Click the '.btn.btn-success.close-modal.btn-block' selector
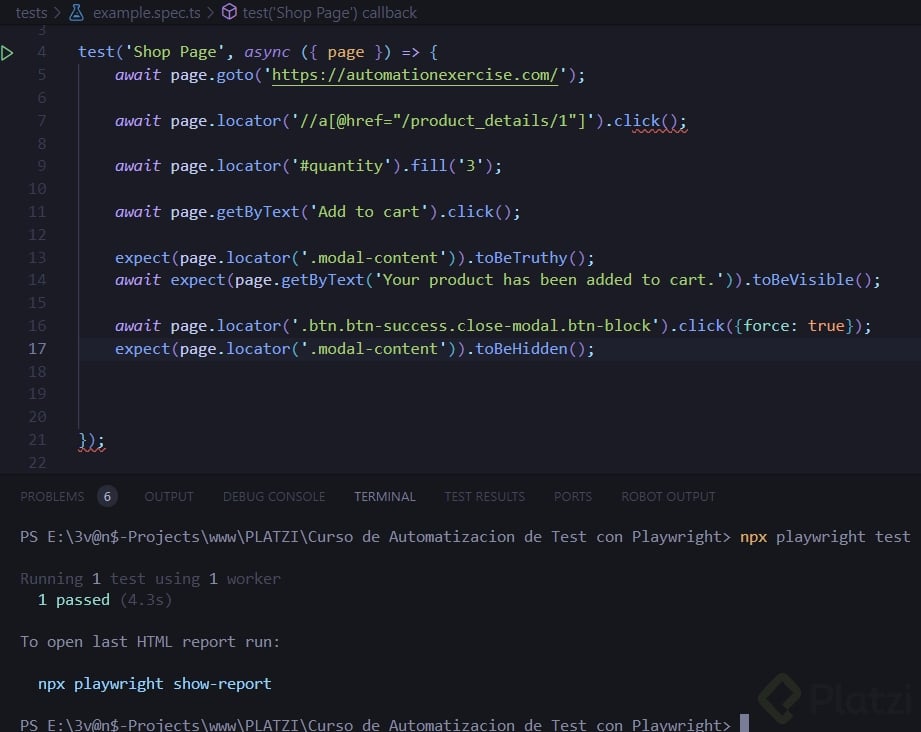Image resolution: width=921 pixels, height=732 pixels. coord(475,326)
